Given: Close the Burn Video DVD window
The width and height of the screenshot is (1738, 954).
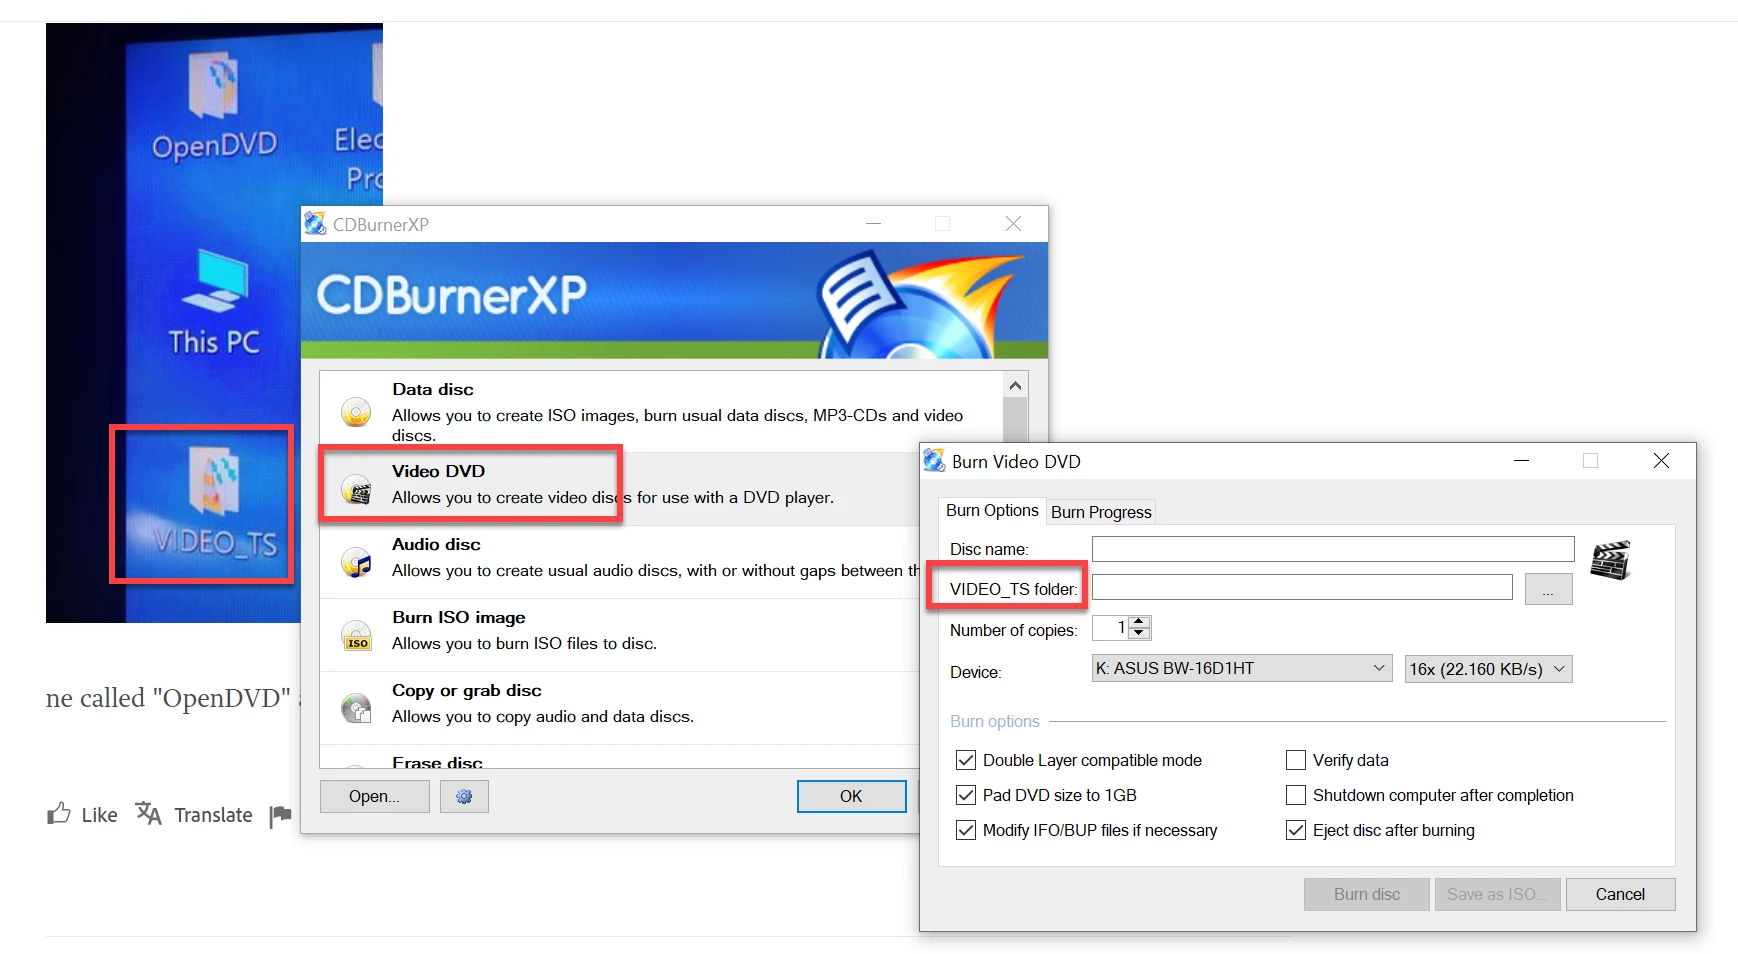Looking at the screenshot, I should 1661,460.
